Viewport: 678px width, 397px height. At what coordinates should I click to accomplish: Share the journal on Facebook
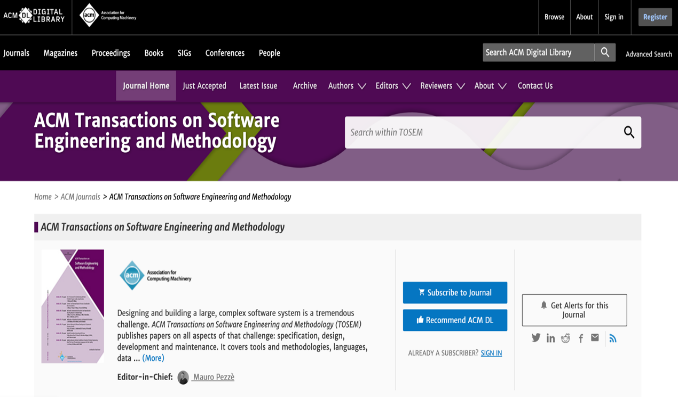click(x=581, y=338)
